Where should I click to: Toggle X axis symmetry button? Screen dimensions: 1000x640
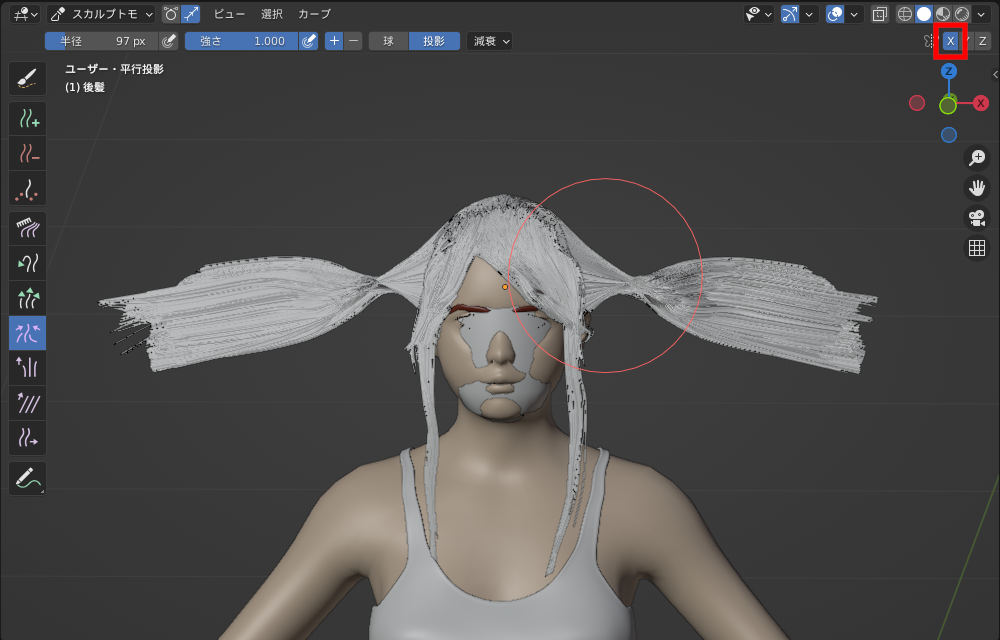950,41
